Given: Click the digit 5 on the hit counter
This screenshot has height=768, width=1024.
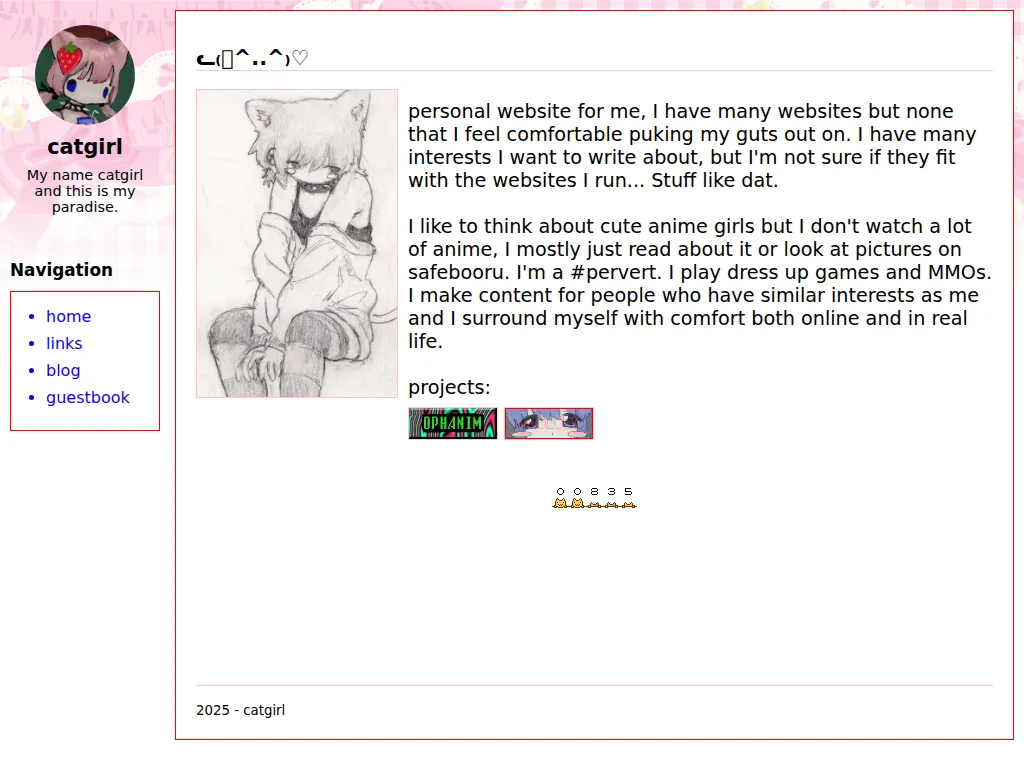Looking at the screenshot, I should (x=628, y=491).
